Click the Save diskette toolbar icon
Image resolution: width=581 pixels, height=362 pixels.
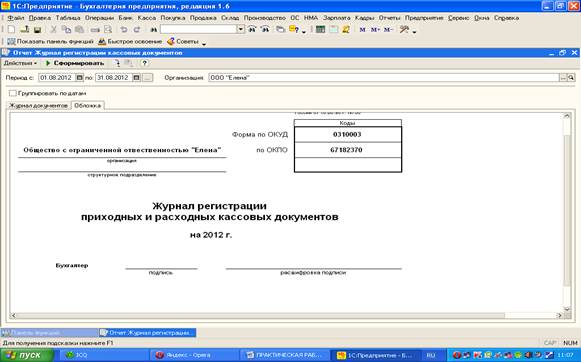(37, 29)
